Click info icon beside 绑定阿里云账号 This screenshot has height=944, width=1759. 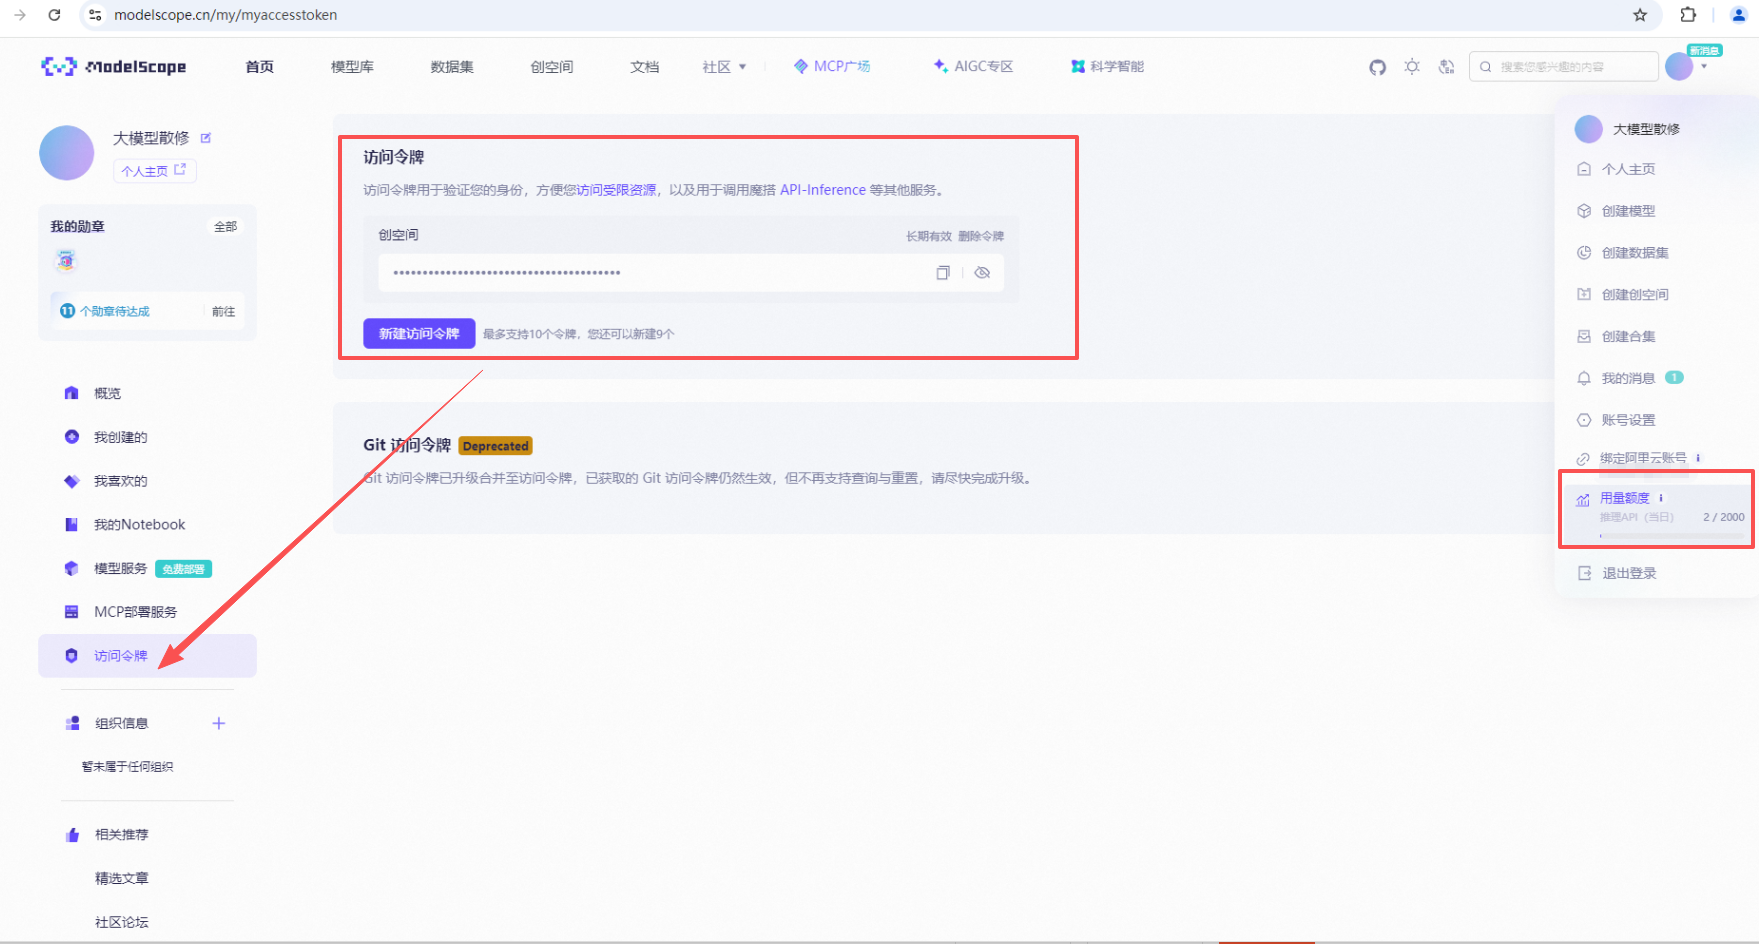1698,458
